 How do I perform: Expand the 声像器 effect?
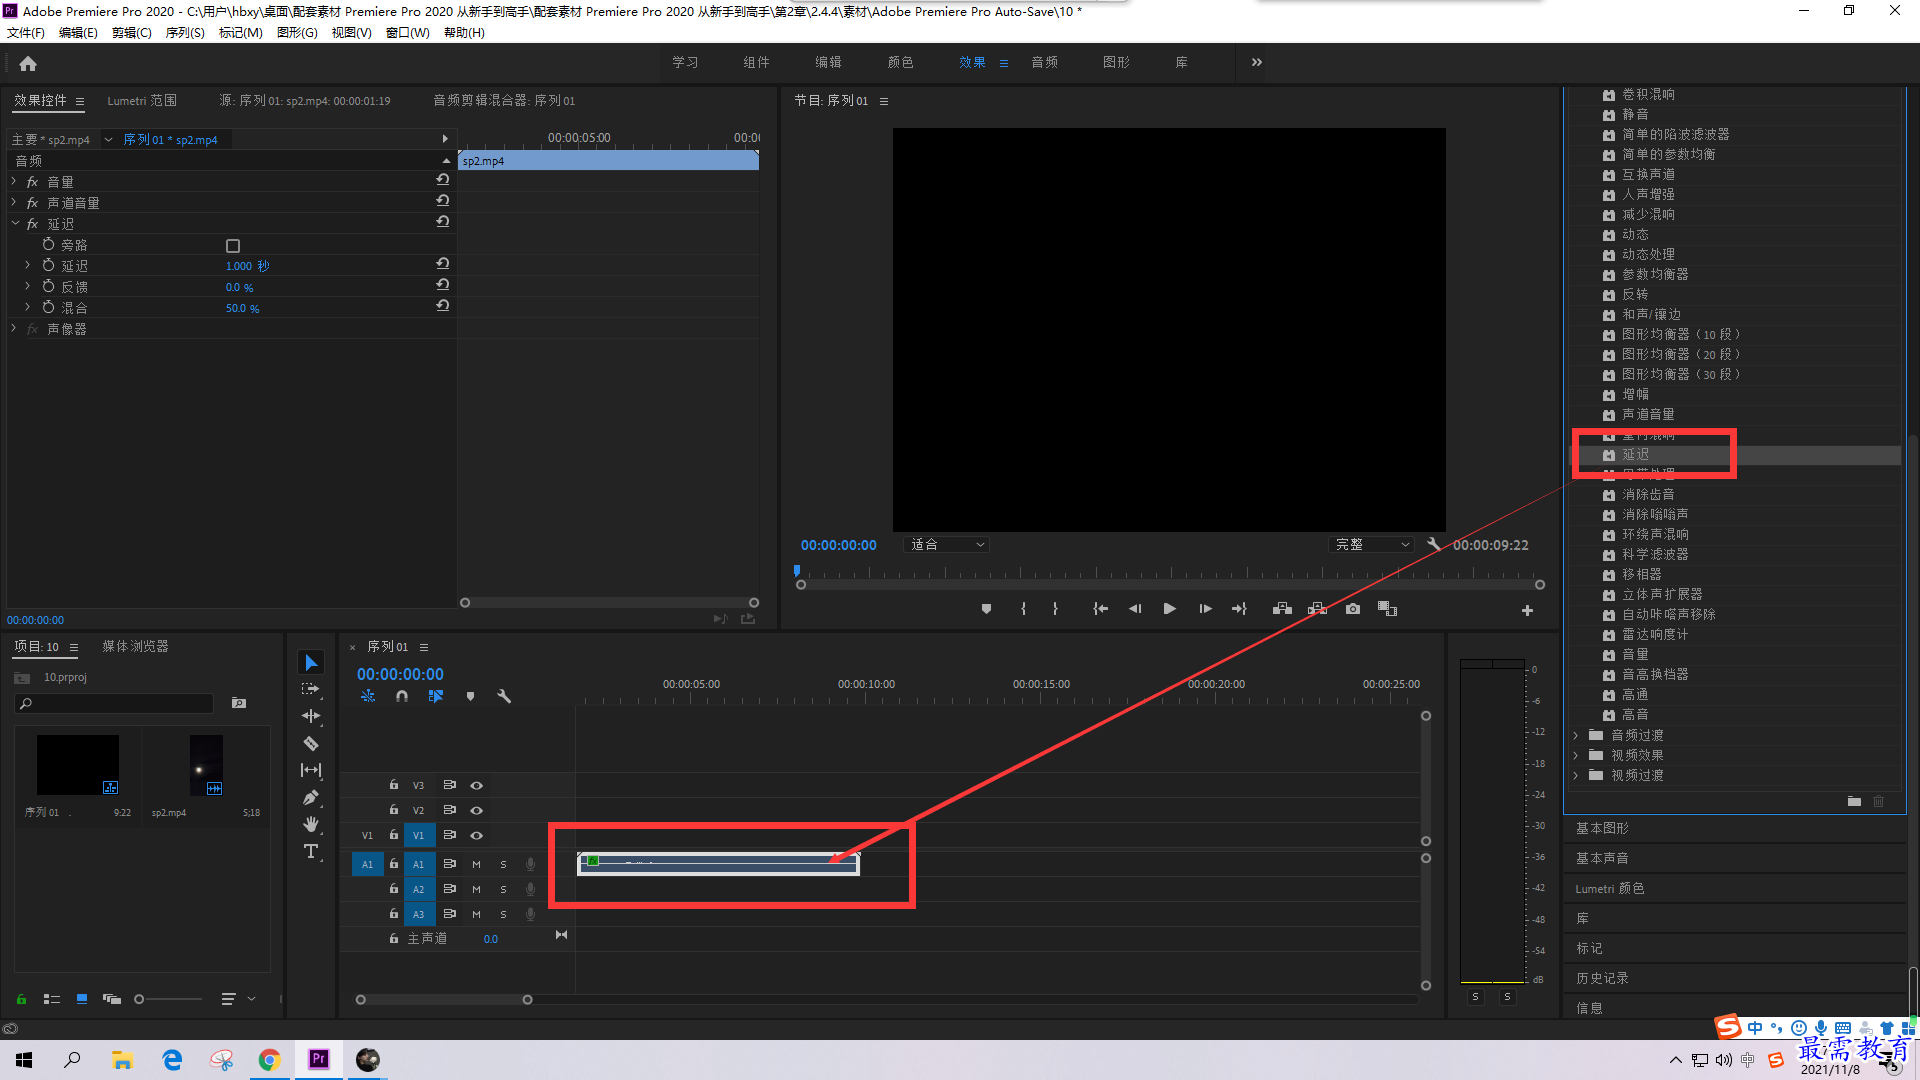pyautogui.click(x=14, y=328)
